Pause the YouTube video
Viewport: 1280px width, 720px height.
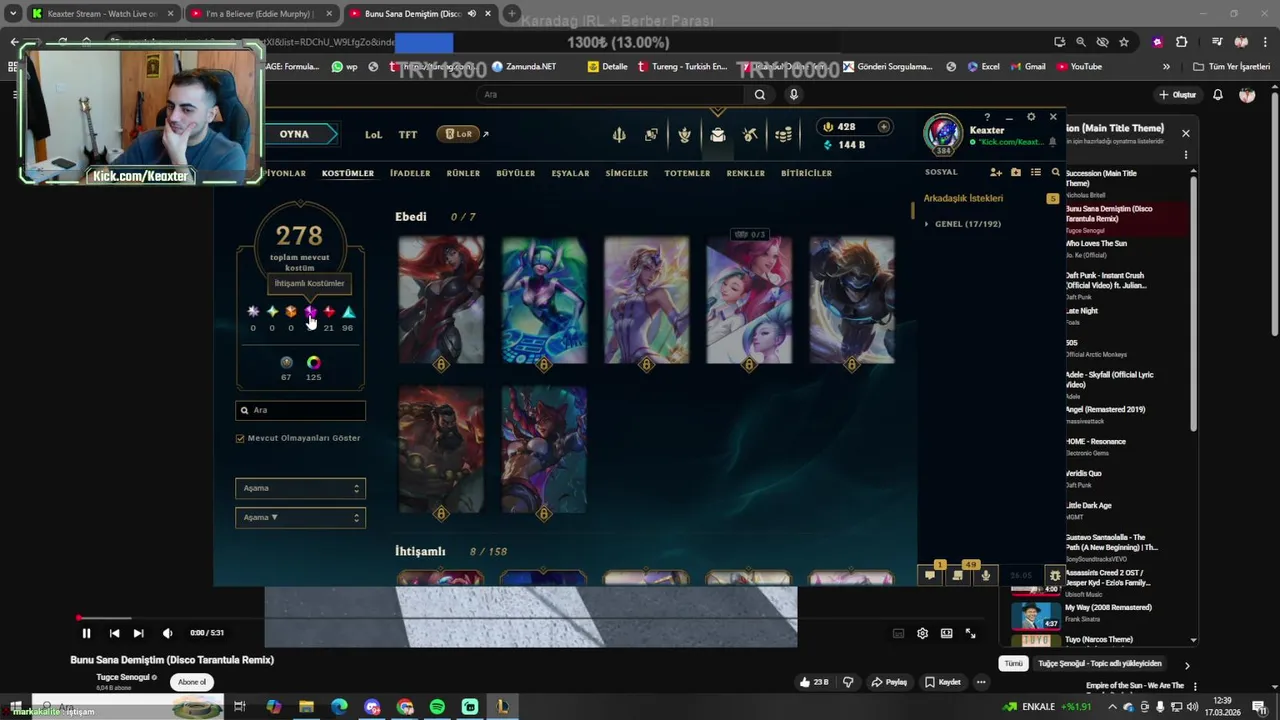(86, 633)
